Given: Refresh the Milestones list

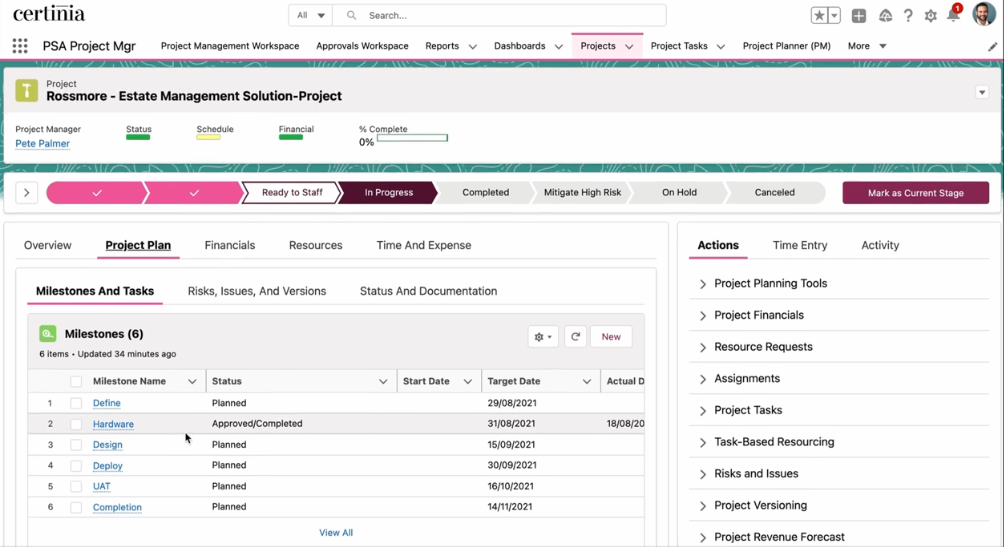Looking at the screenshot, I should coord(575,337).
